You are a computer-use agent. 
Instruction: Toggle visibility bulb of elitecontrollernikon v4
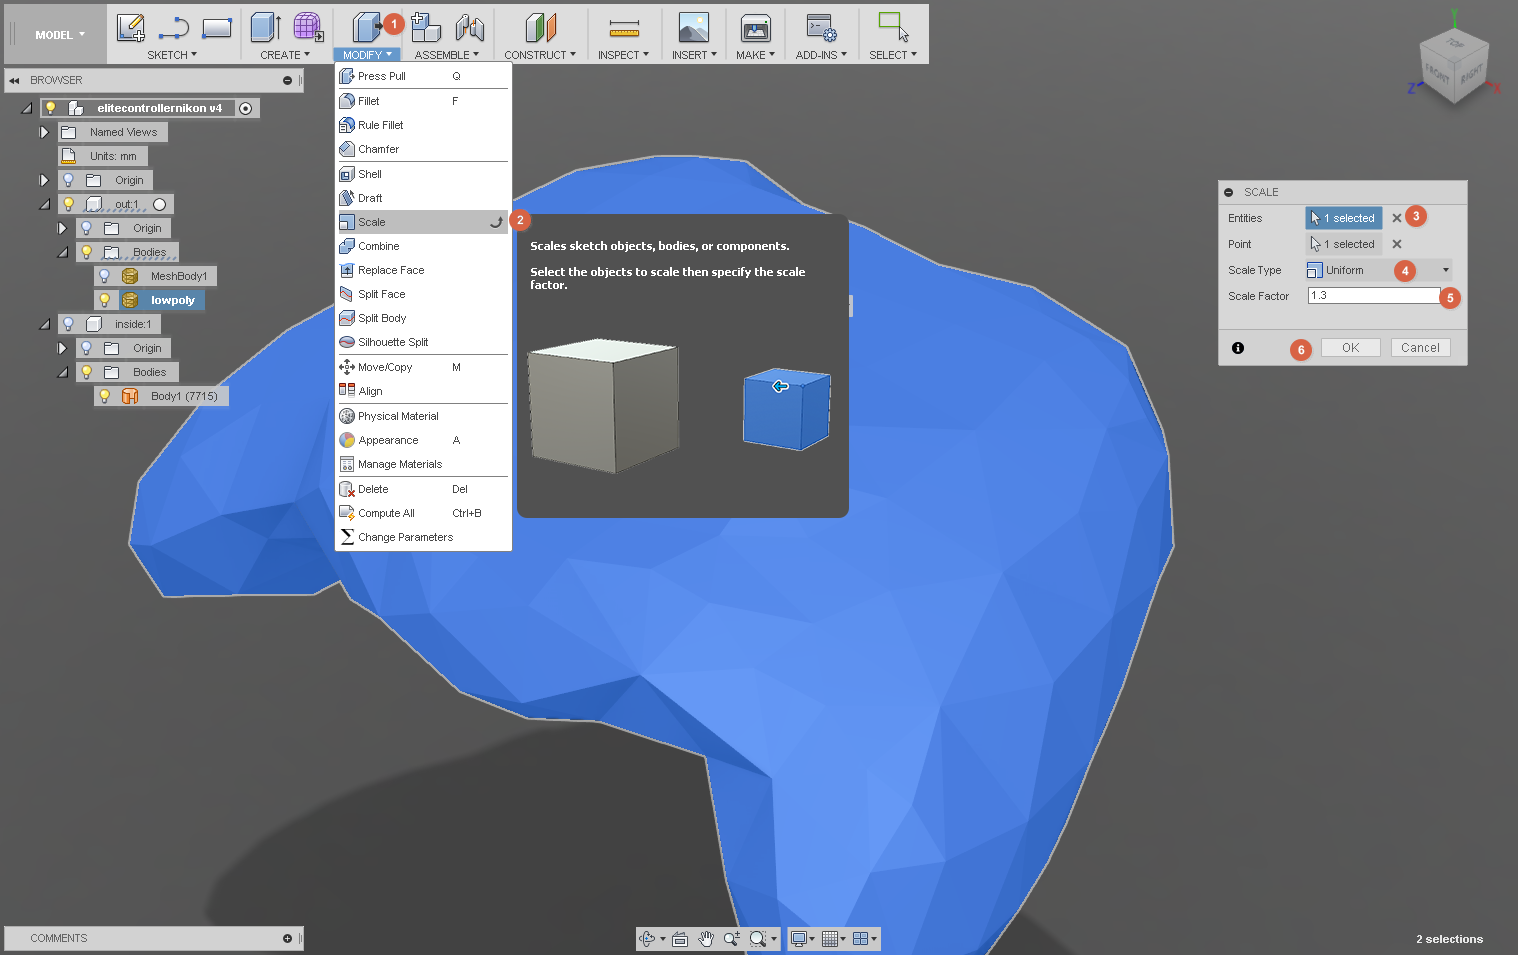coord(50,108)
